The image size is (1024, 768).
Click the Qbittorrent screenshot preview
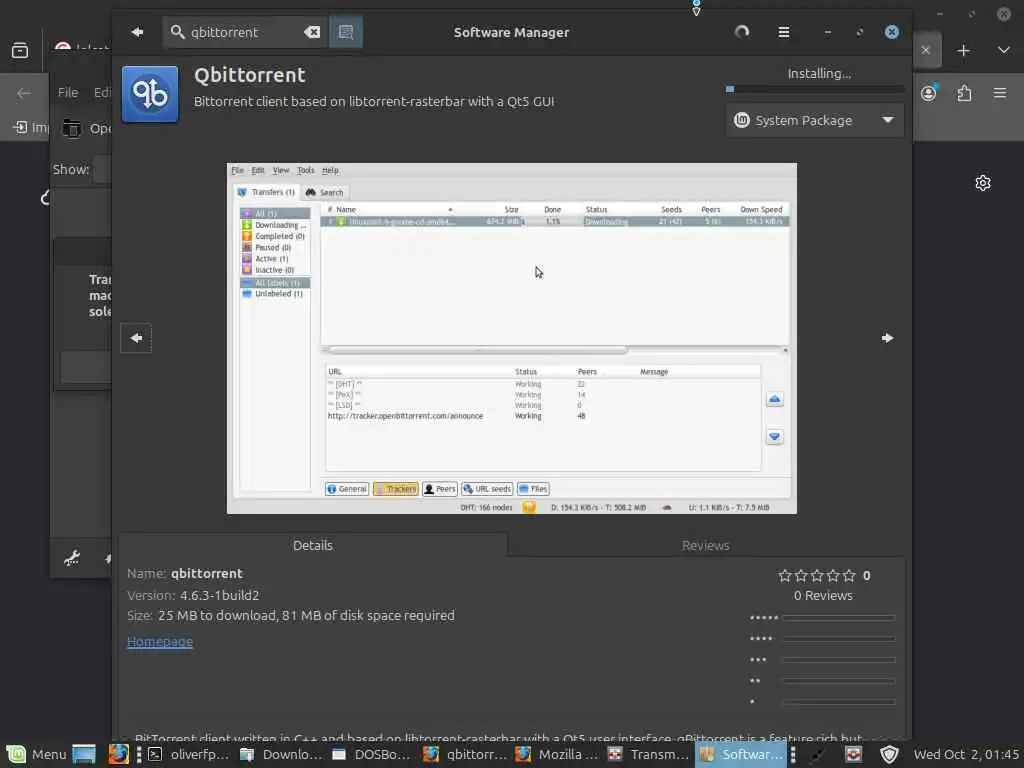[511, 338]
